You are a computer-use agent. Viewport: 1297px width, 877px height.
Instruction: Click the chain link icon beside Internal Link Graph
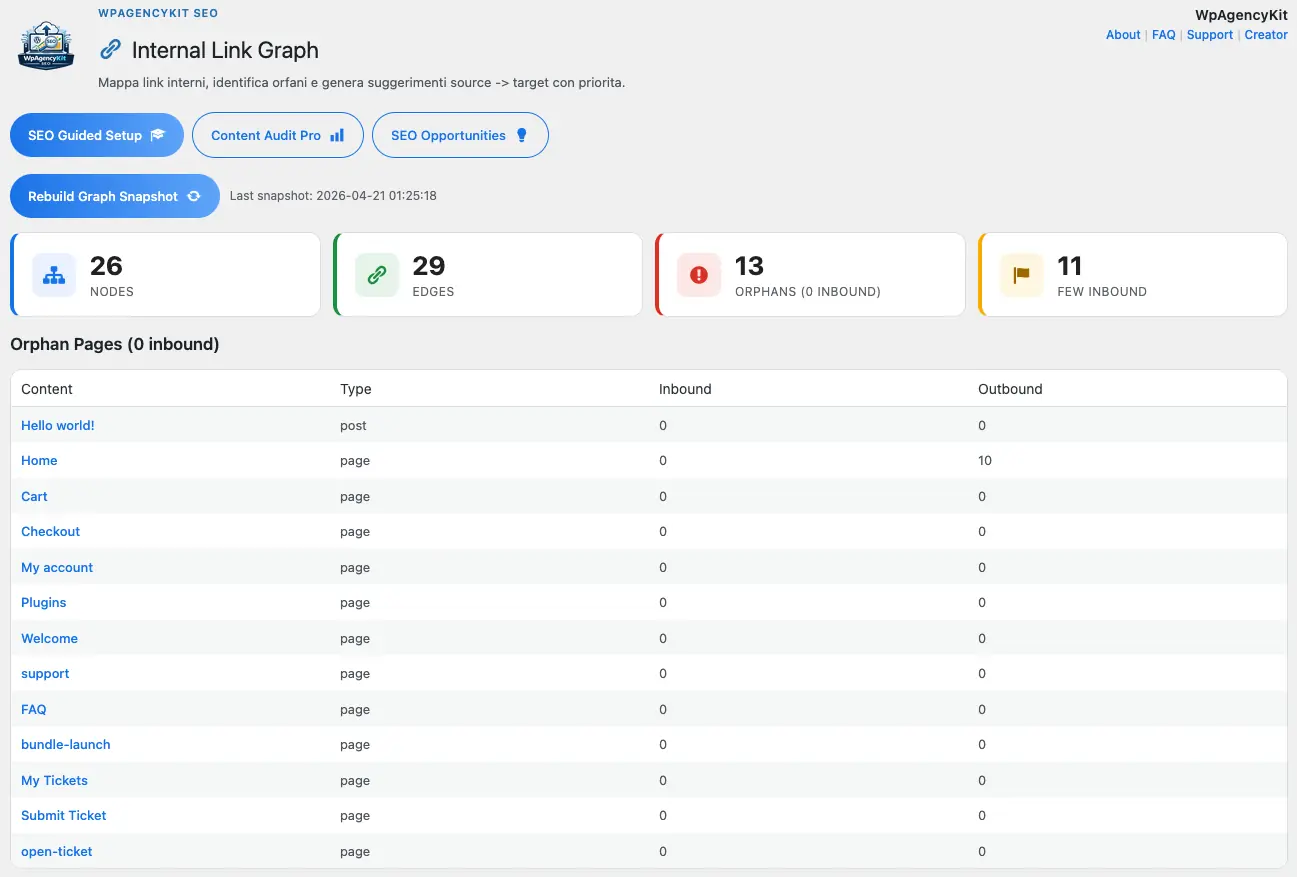110,50
